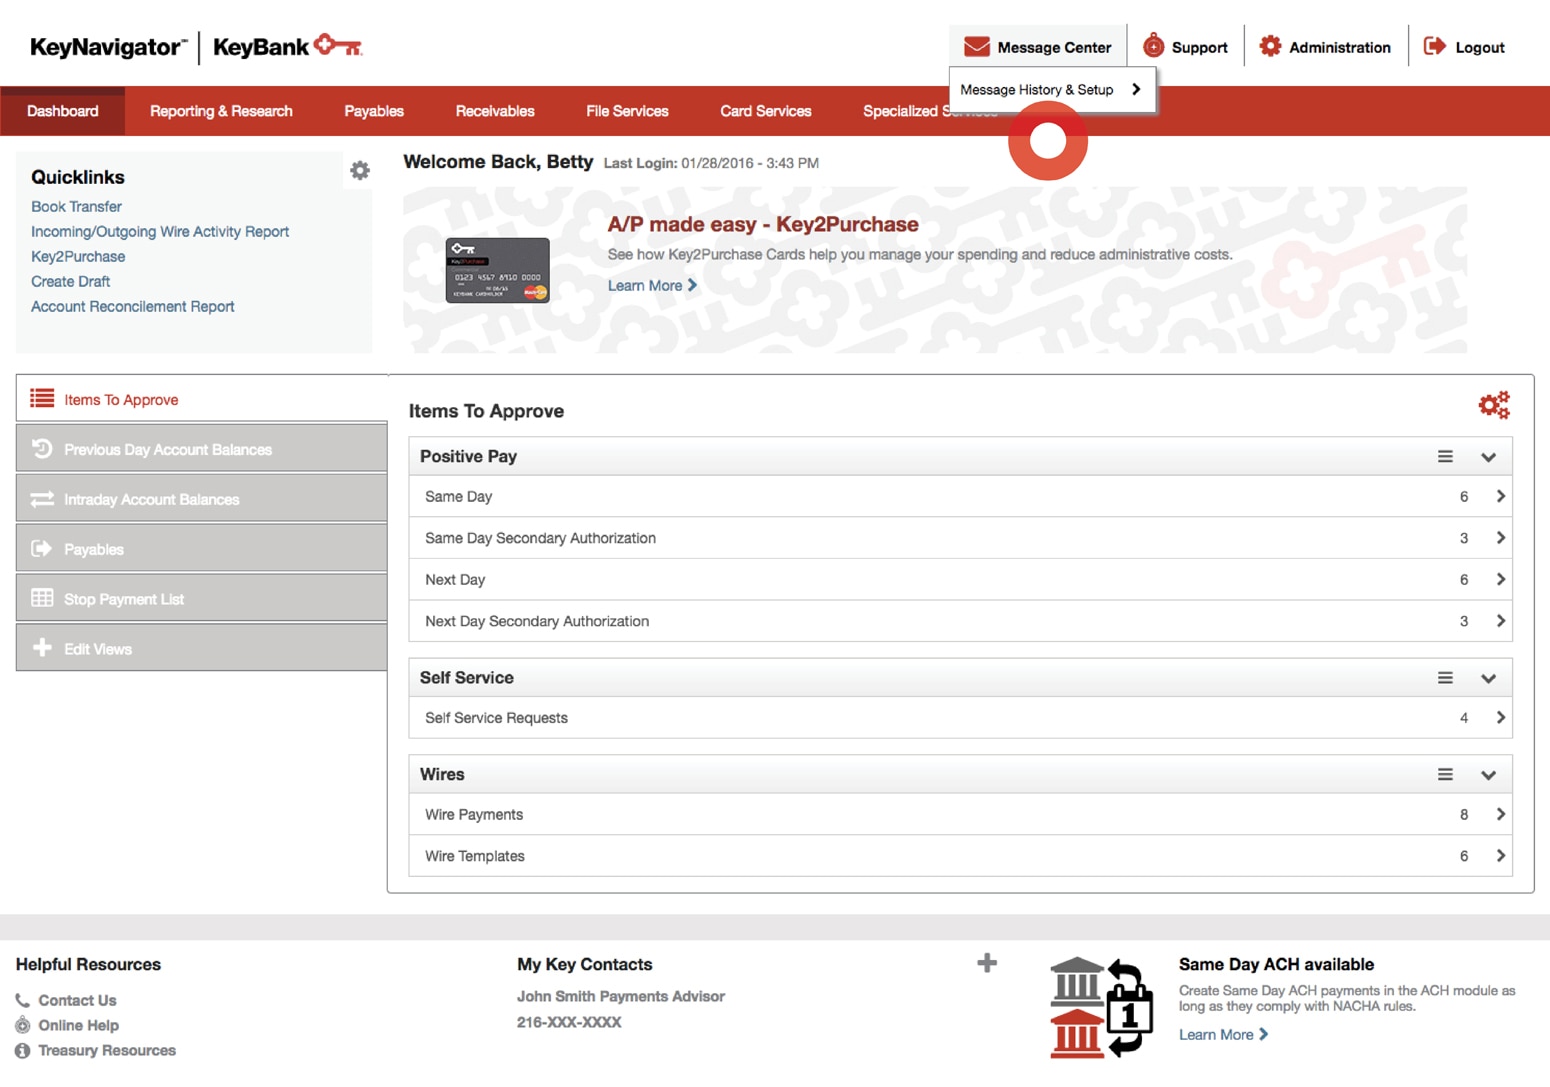
Task: Open the Treasury Resources link
Action: (107, 1051)
